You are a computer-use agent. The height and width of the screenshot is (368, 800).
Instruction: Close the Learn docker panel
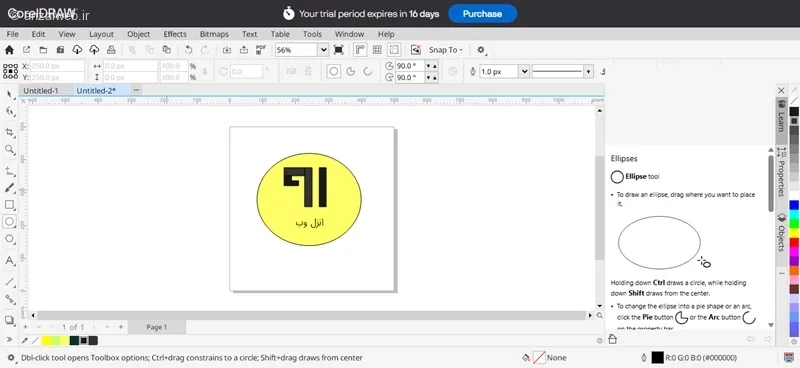pyautogui.click(x=781, y=90)
